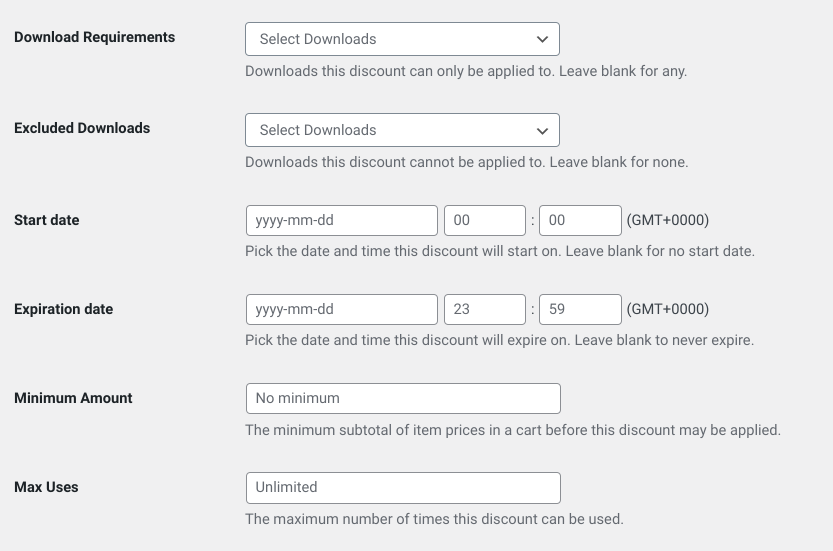Click the Start date GMT+0000 timezone text
This screenshot has height=551, width=833.
(x=667, y=220)
